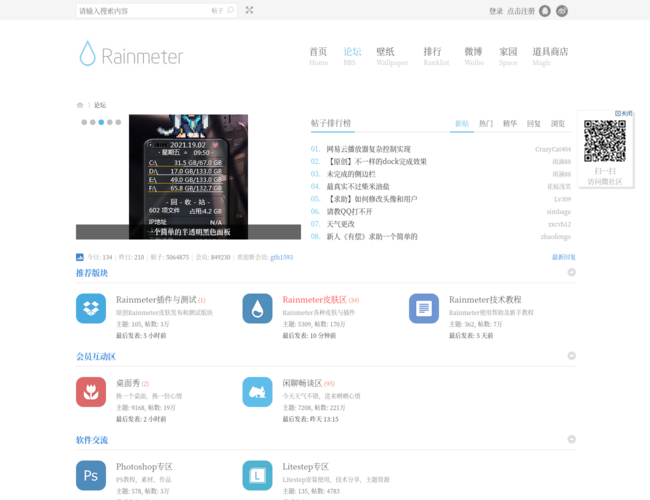
Task: Open the Rainmeter技术教程 document icon
Action: pos(424,308)
